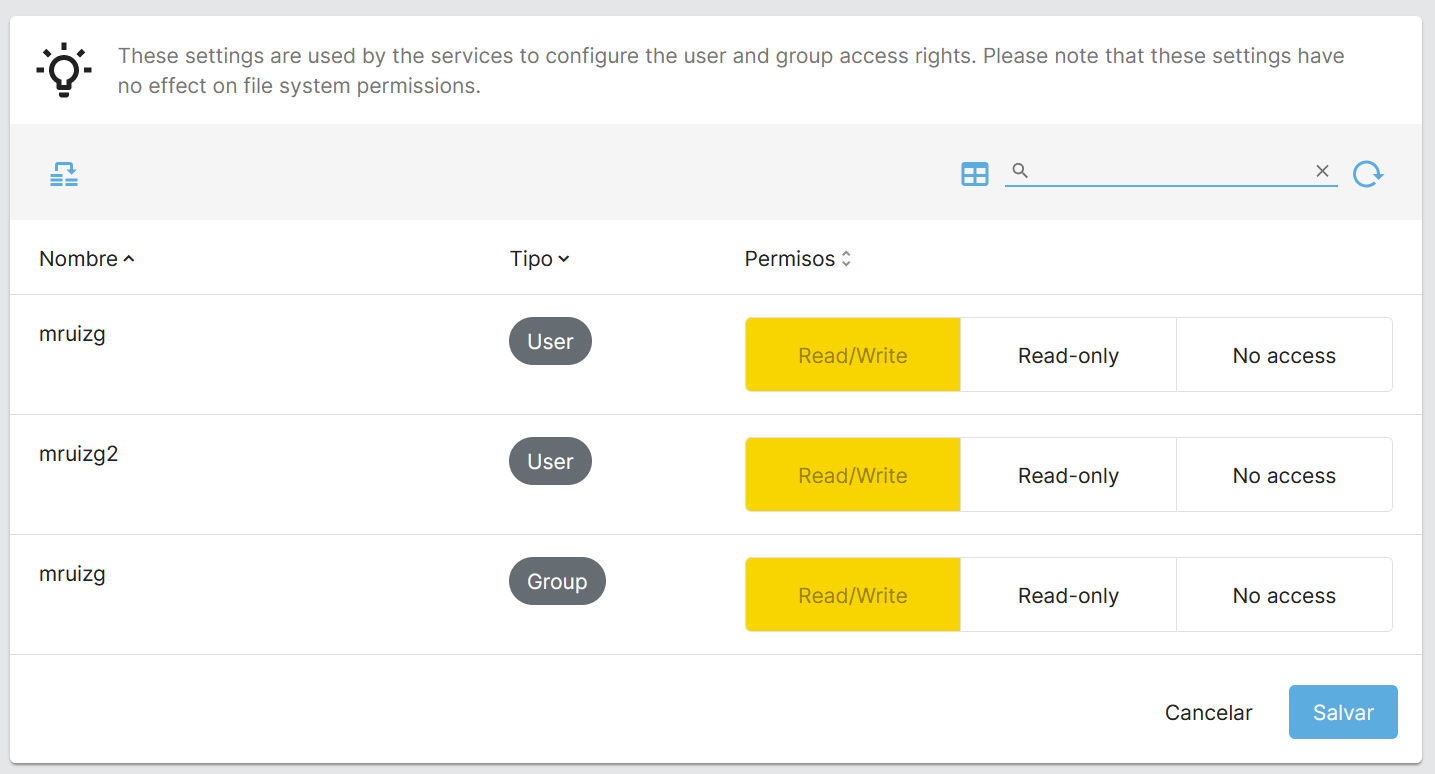
Task: Click the User badge for mruizg2
Action: (x=550, y=461)
